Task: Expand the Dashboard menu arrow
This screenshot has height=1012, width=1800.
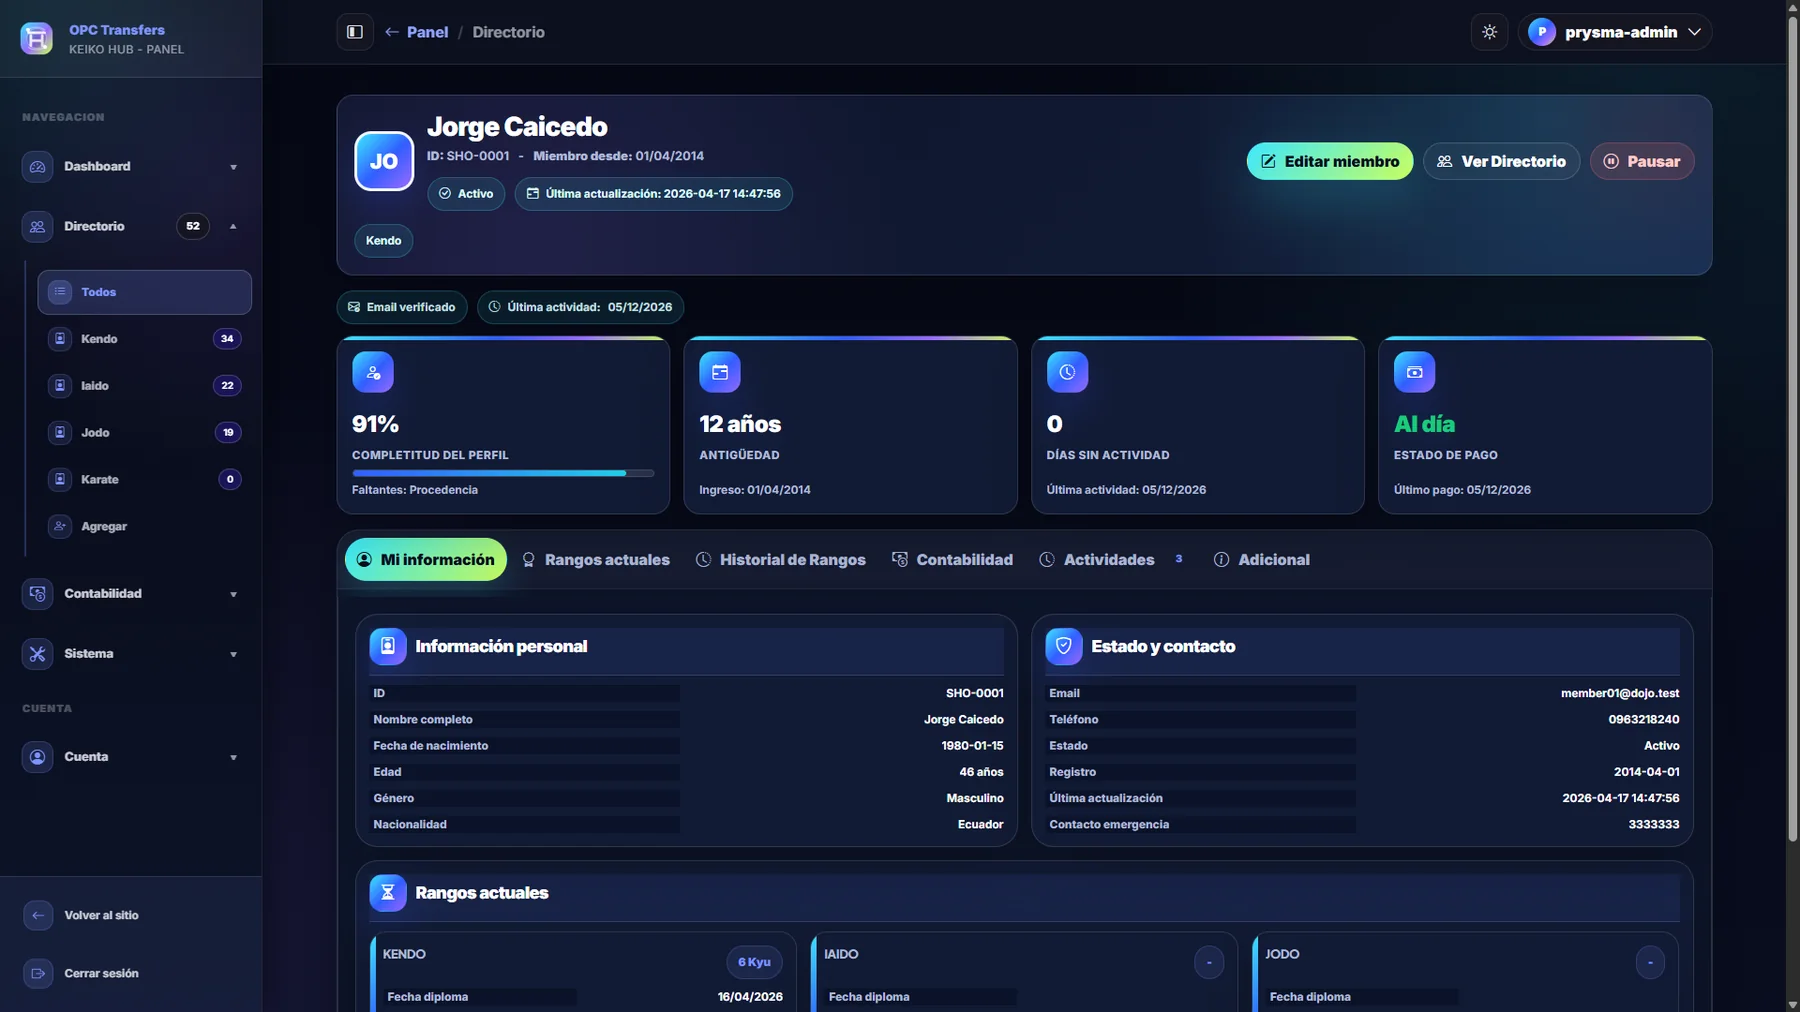Action: click(x=233, y=167)
